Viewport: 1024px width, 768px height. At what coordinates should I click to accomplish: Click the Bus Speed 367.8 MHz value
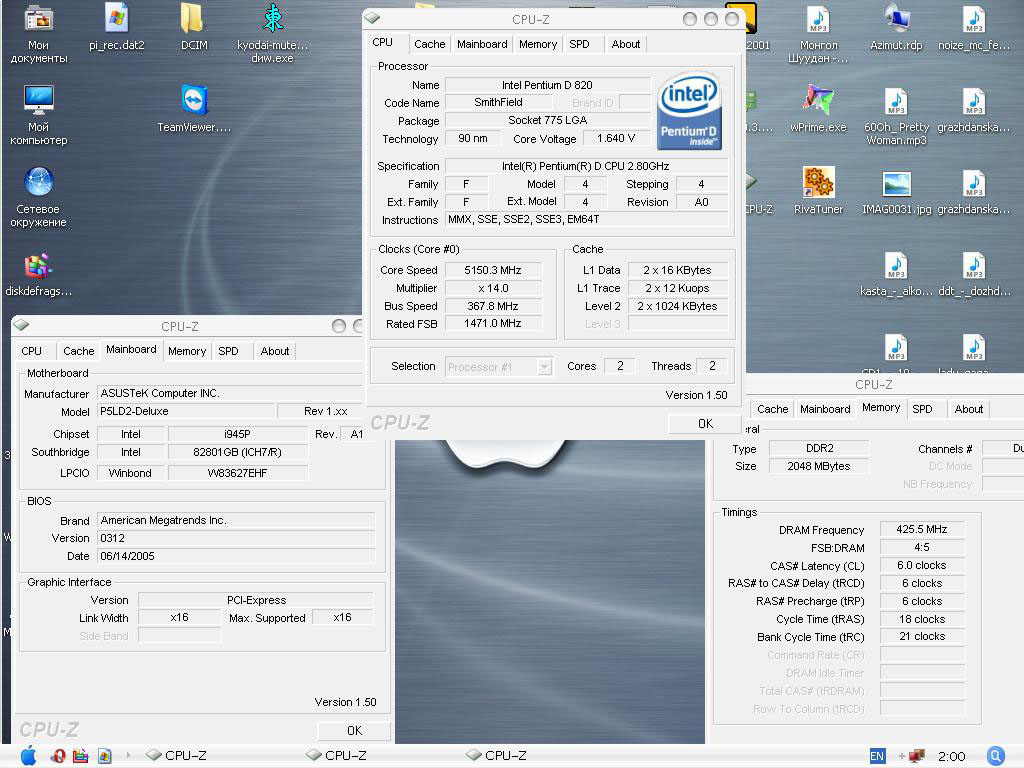[493, 306]
